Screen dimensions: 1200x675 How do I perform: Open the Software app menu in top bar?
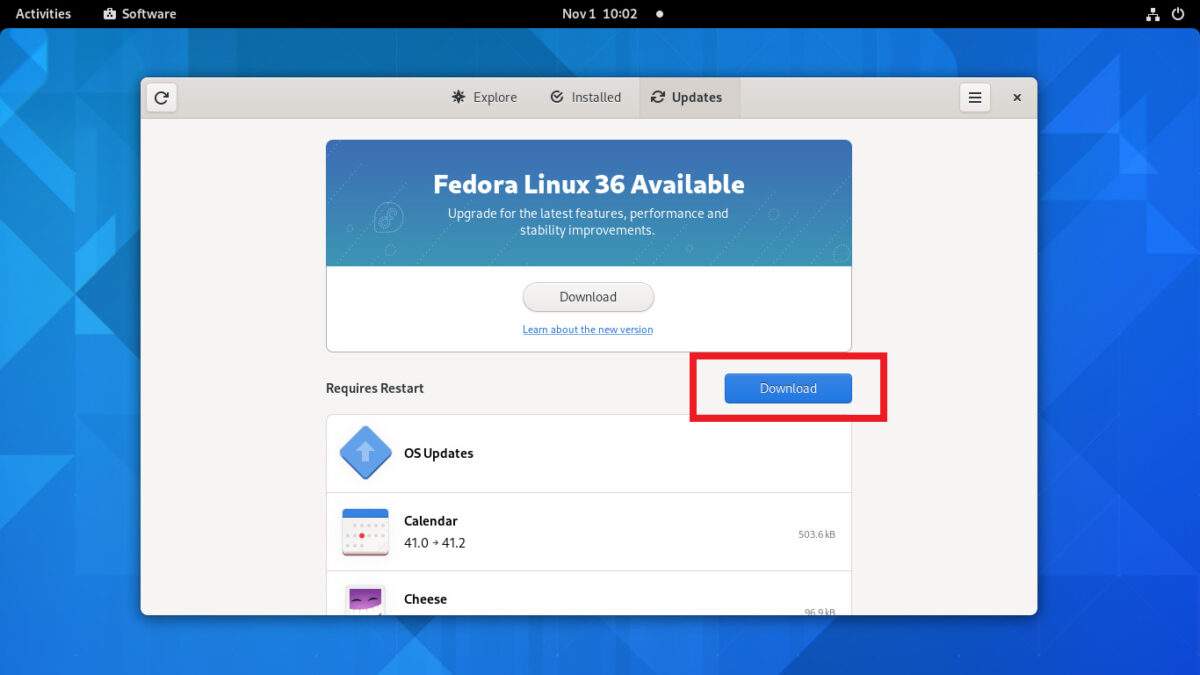140,14
